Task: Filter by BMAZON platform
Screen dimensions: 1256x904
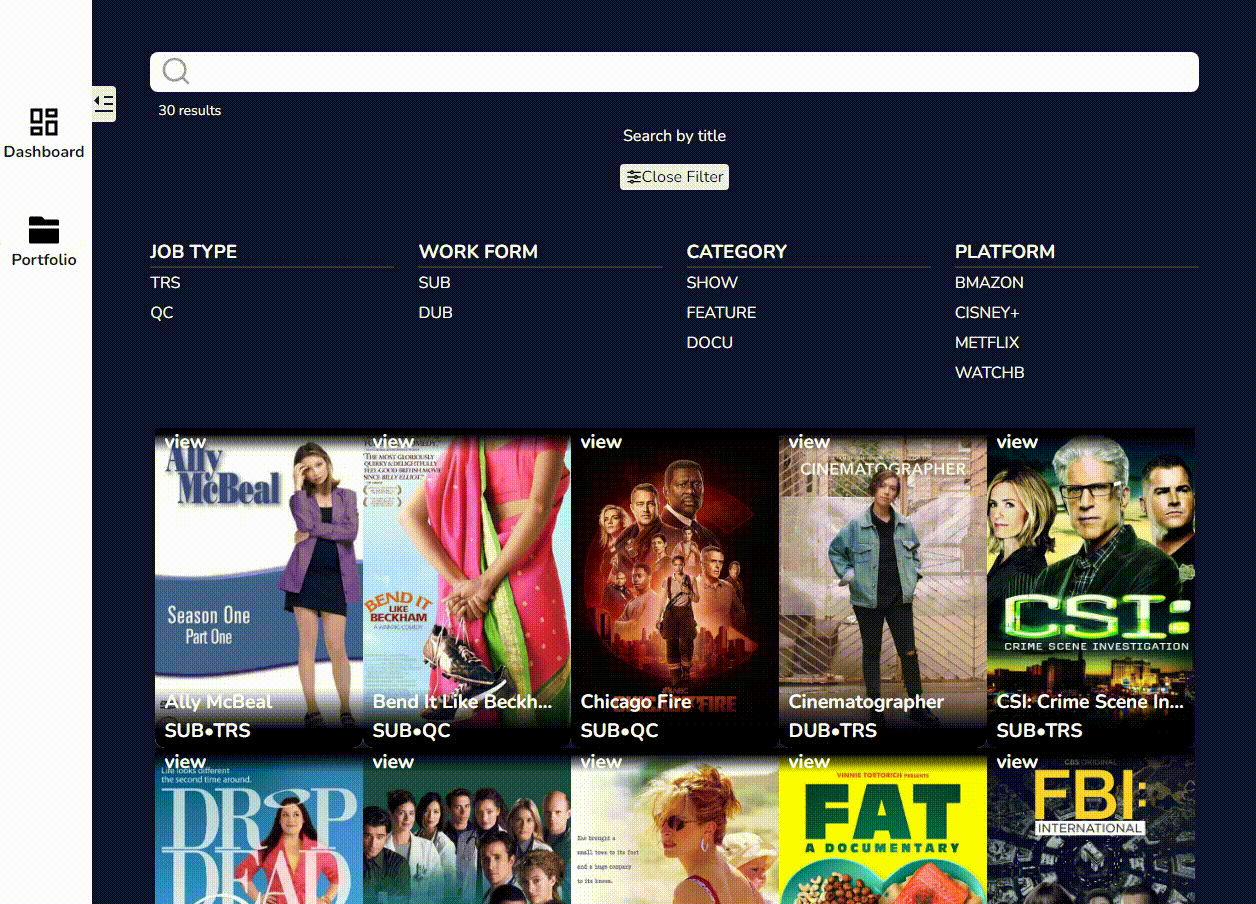Action: 989,283
